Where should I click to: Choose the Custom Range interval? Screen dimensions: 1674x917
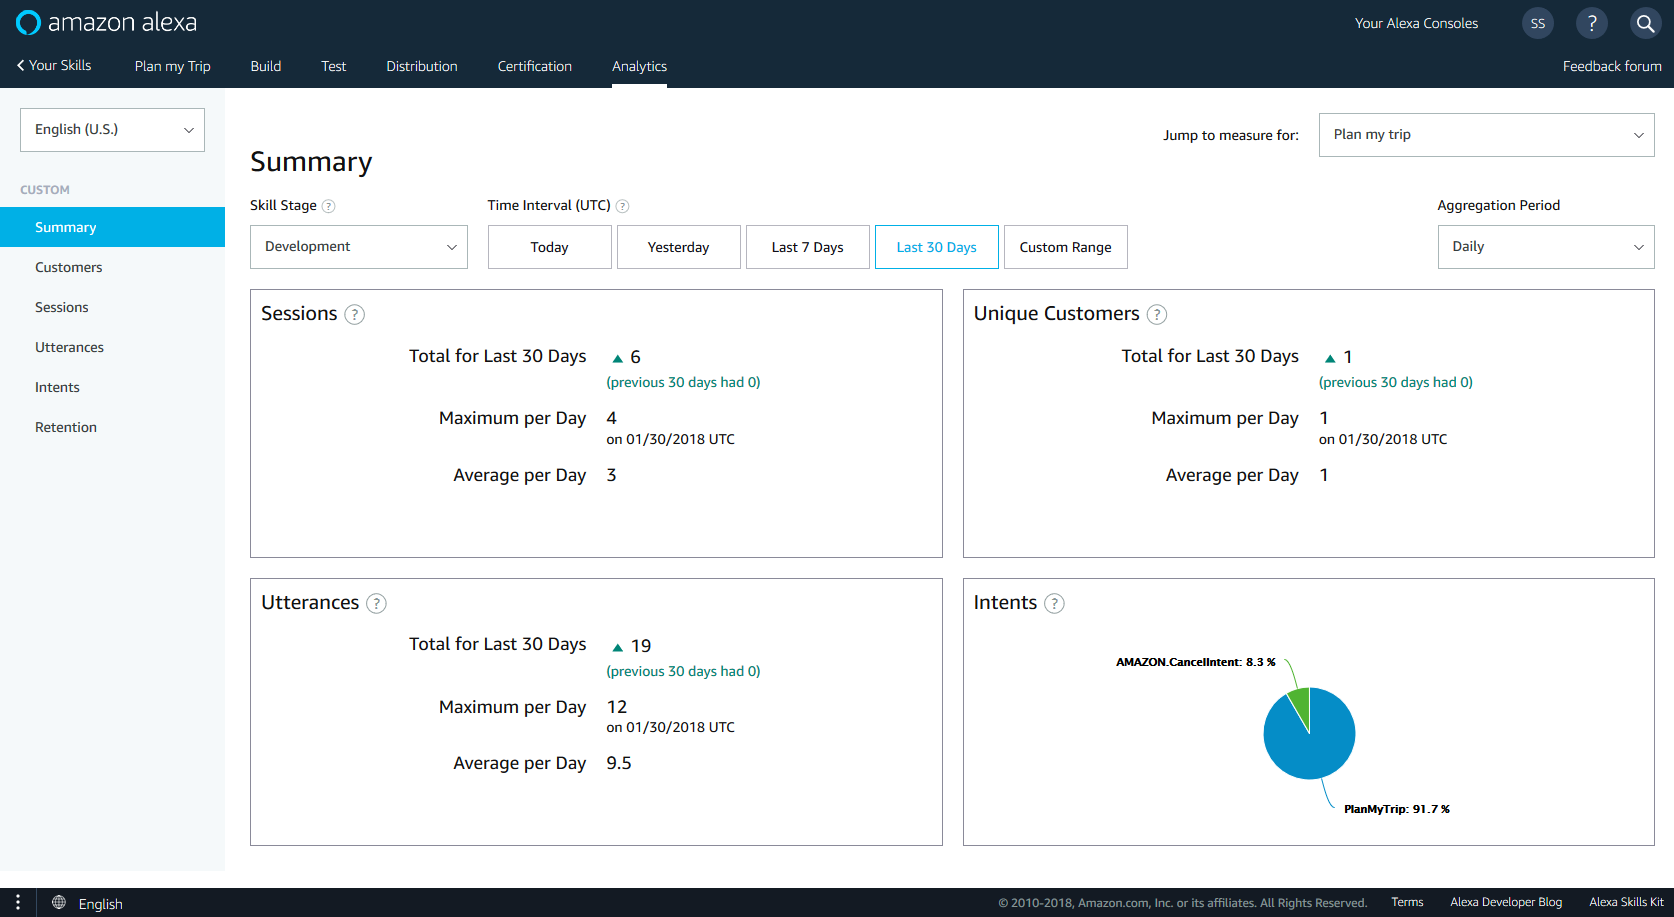(x=1065, y=246)
